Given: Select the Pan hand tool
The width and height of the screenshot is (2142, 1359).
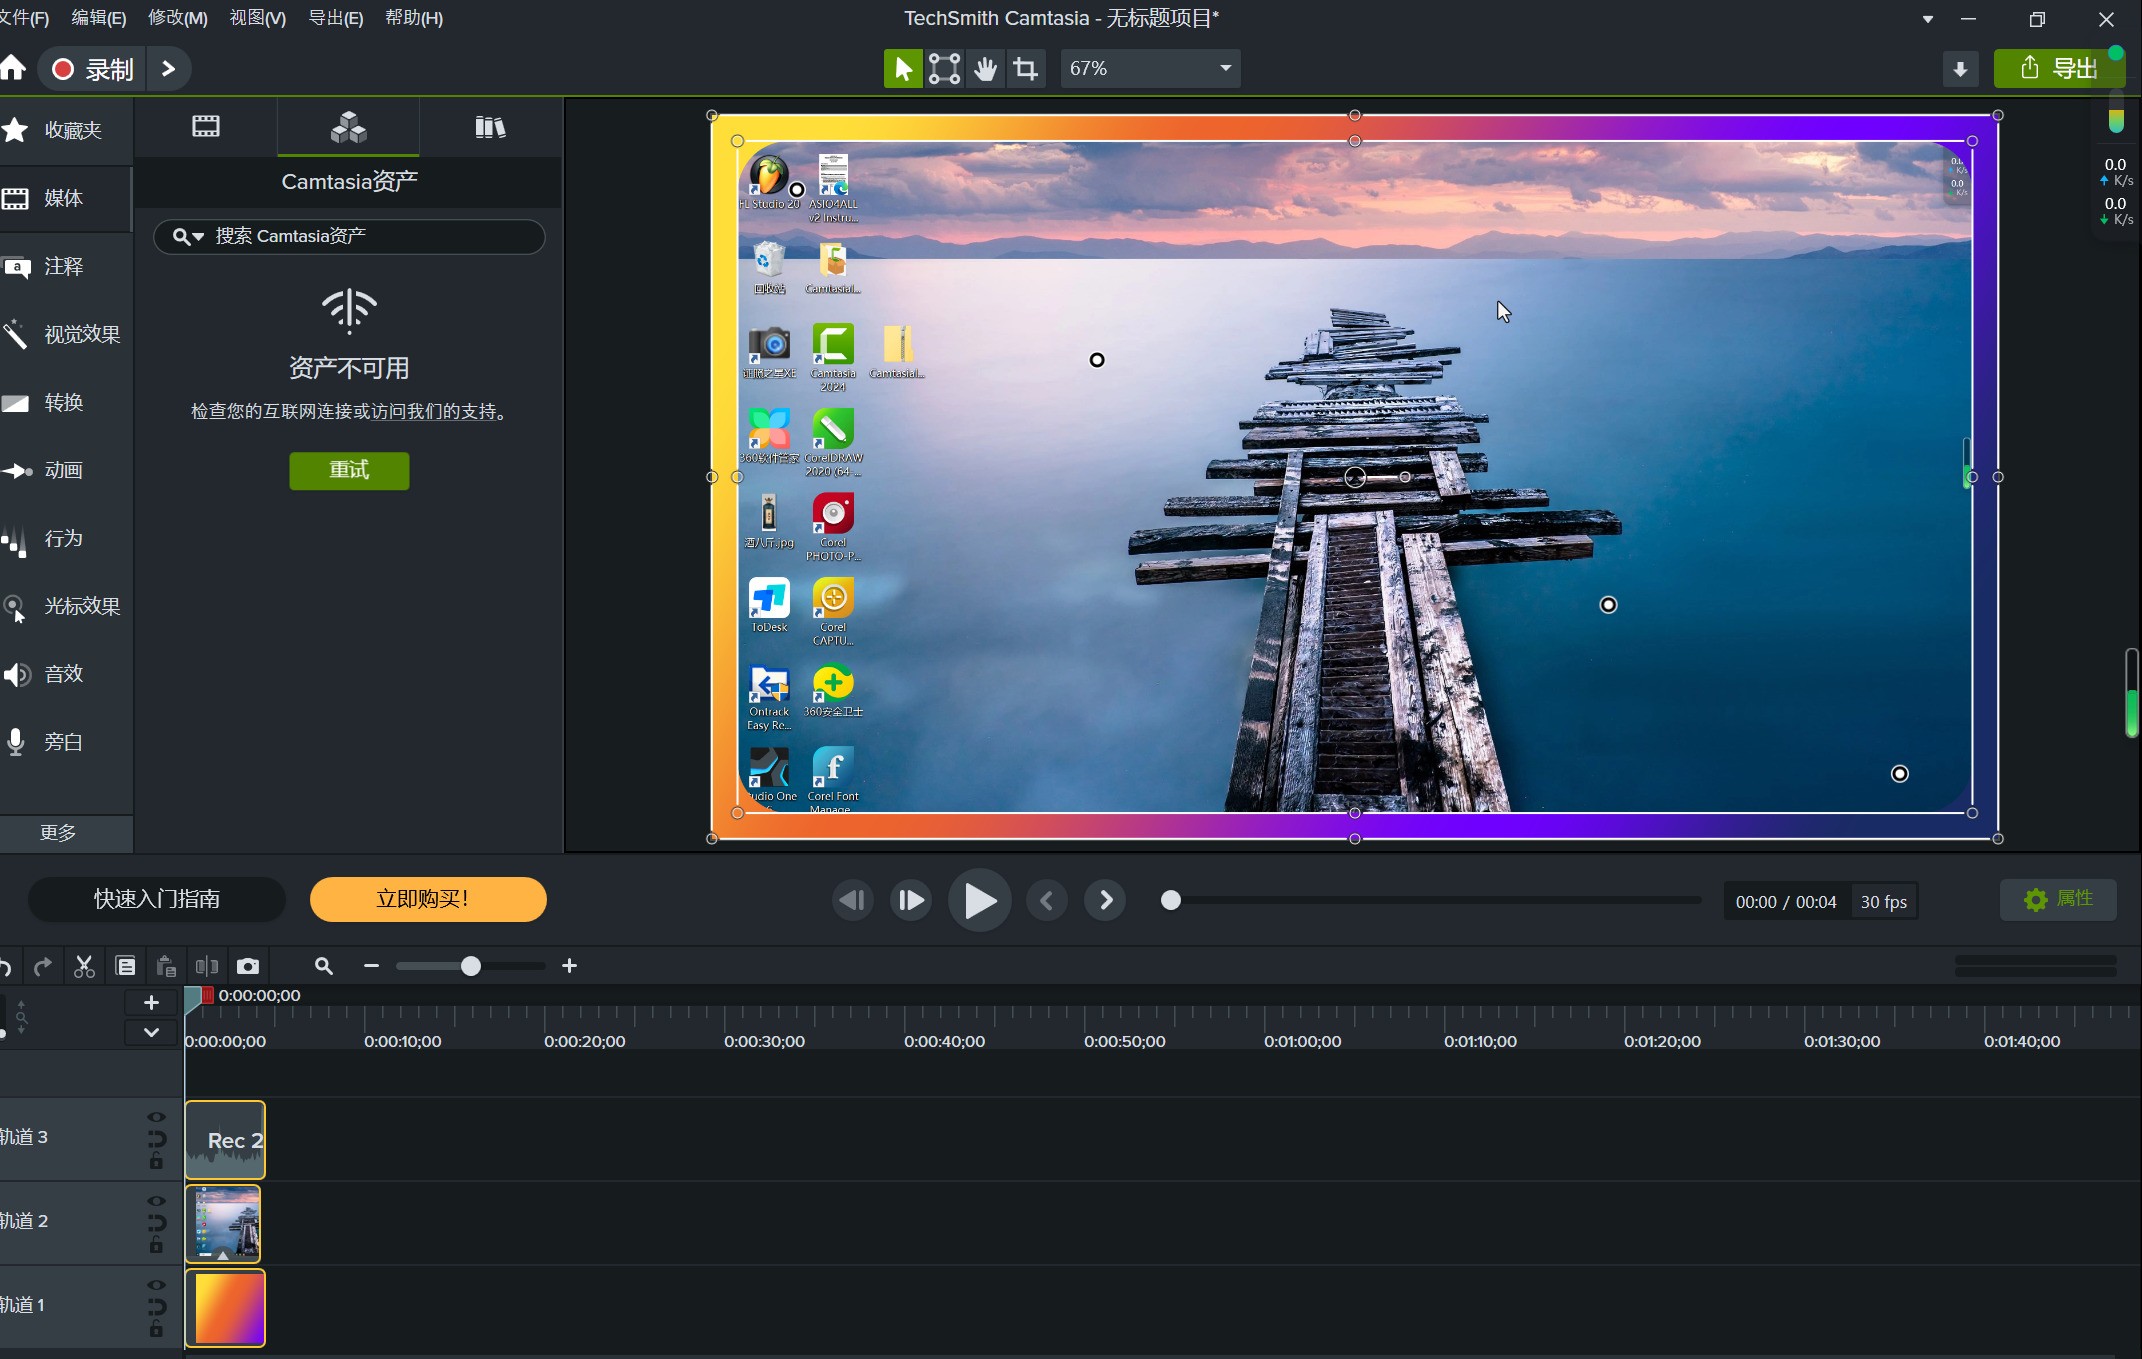Looking at the screenshot, I should tap(985, 68).
